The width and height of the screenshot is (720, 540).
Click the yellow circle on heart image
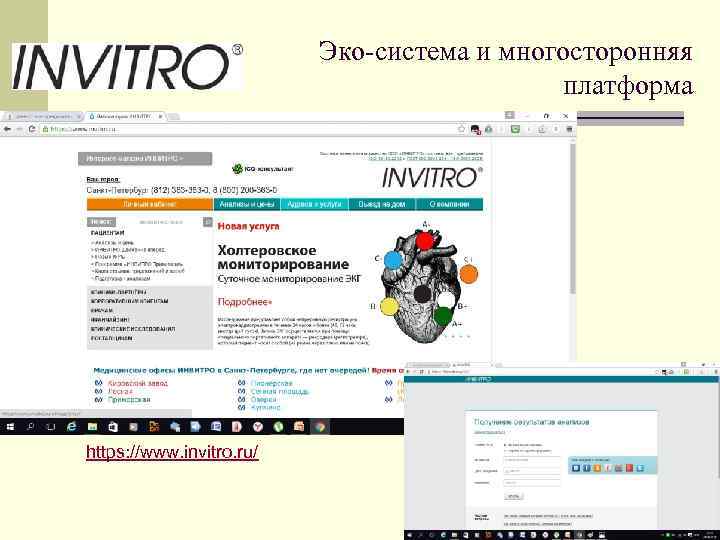coord(389,306)
